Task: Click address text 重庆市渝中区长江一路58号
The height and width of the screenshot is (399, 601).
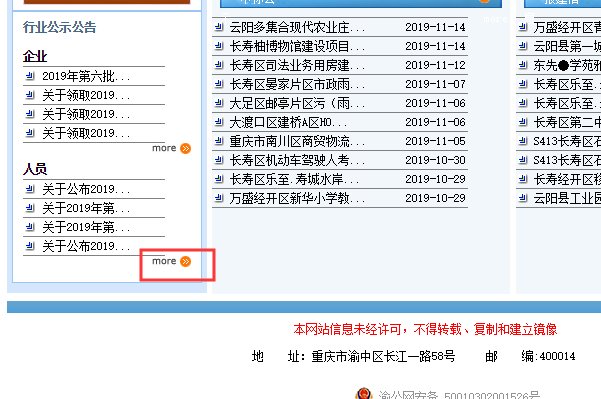Action: [x=383, y=356]
